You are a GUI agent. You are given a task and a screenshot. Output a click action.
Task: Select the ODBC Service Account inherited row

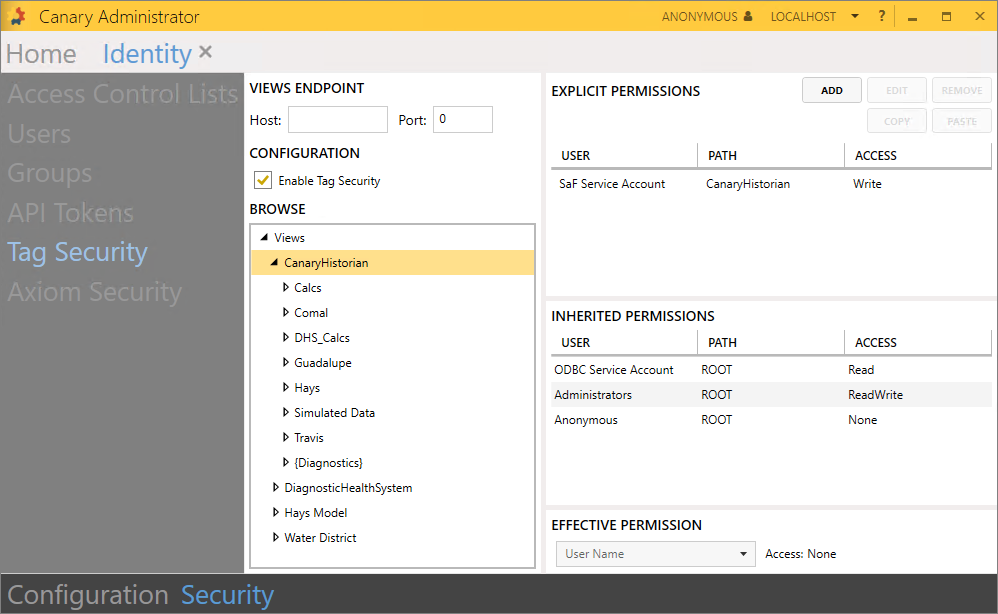[x=771, y=370]
